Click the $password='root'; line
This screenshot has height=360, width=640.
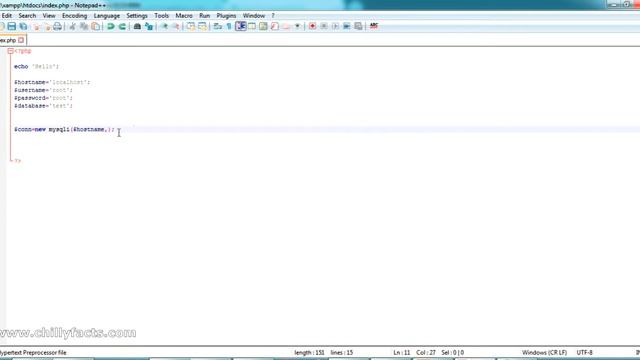(x=43, y=98)
